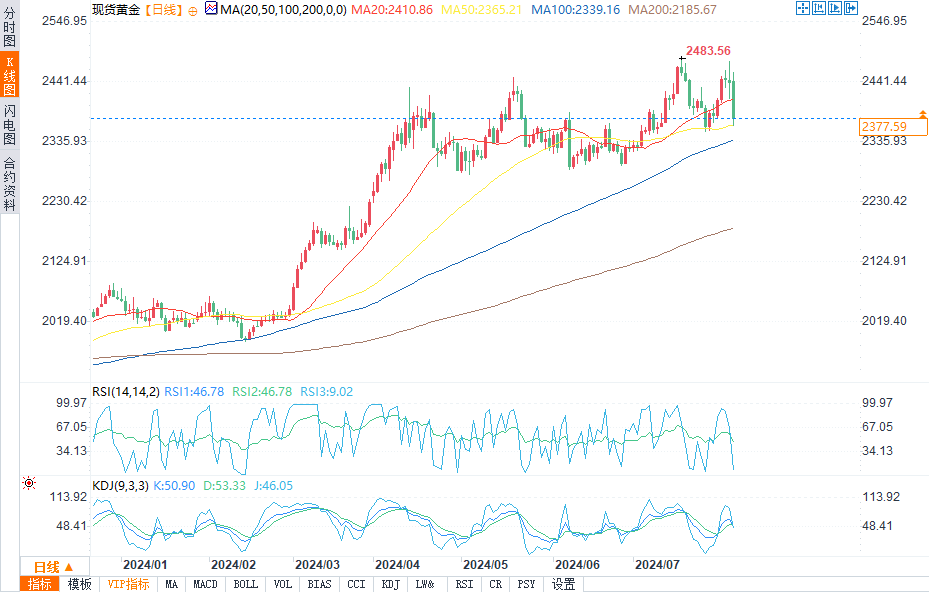Click the jump-to-right-edge chart icon
929x592 pixels.
851,8
